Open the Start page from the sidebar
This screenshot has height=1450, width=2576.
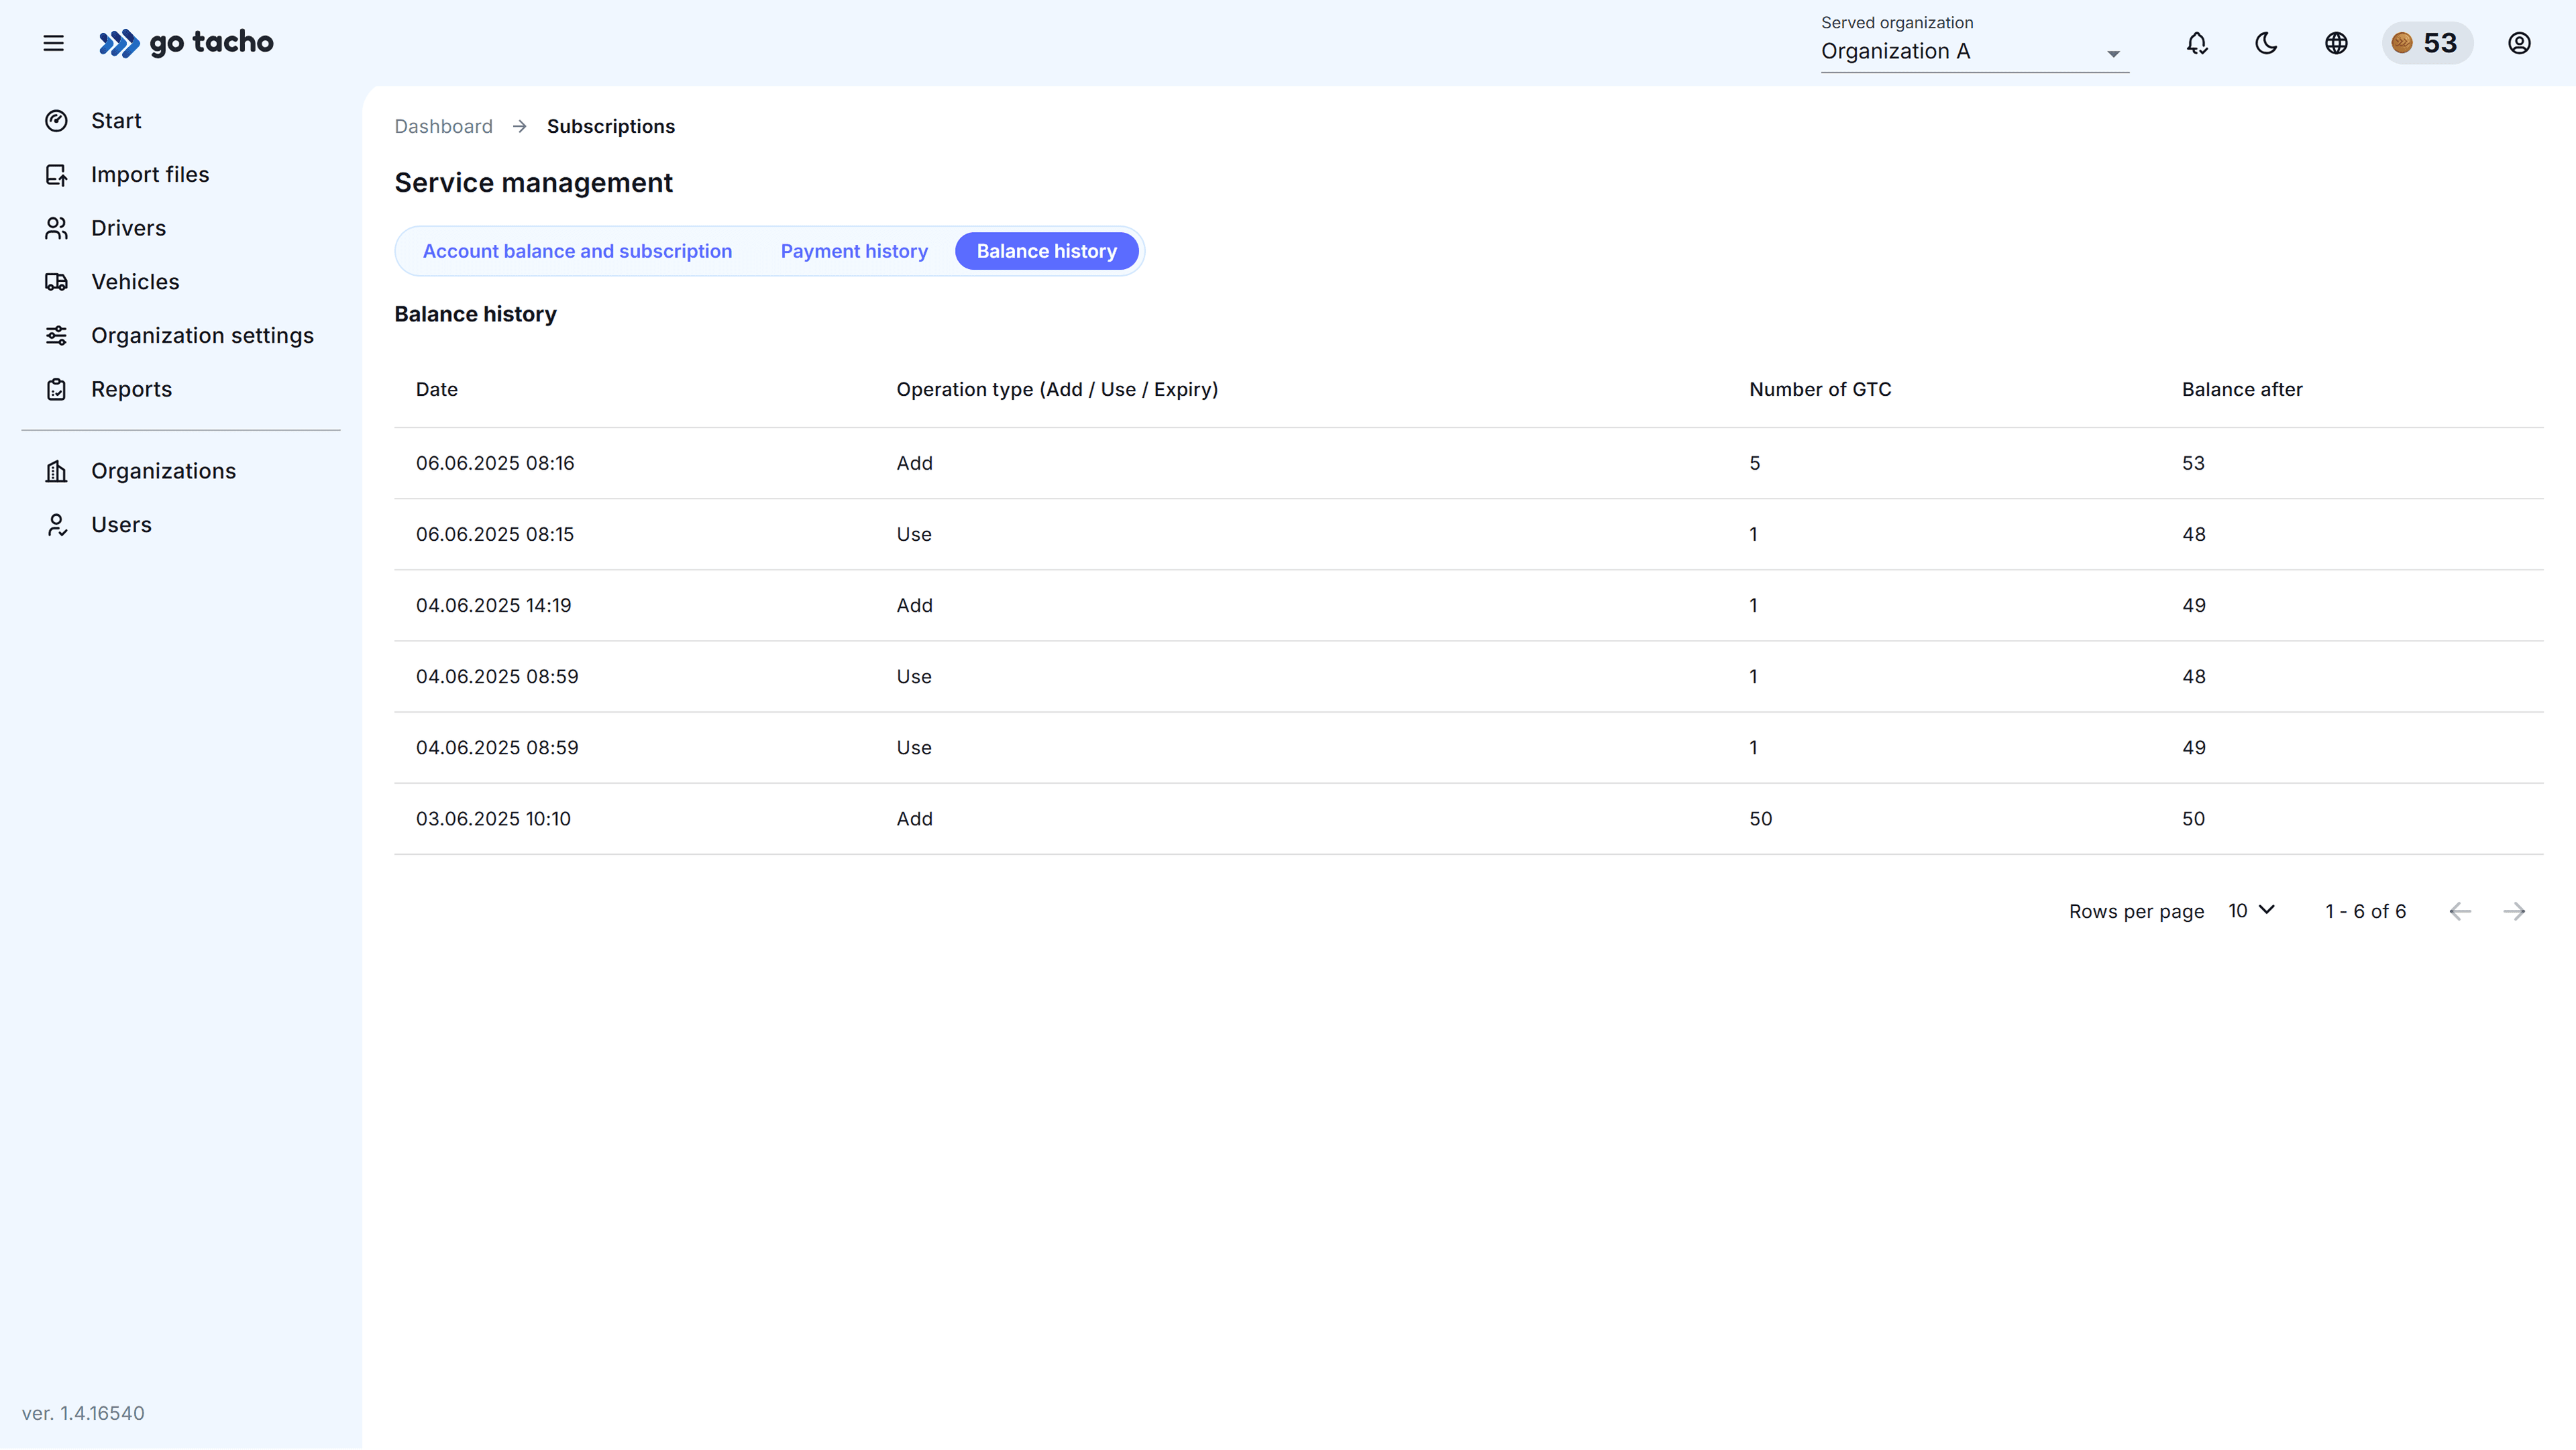tap(117, 120)
